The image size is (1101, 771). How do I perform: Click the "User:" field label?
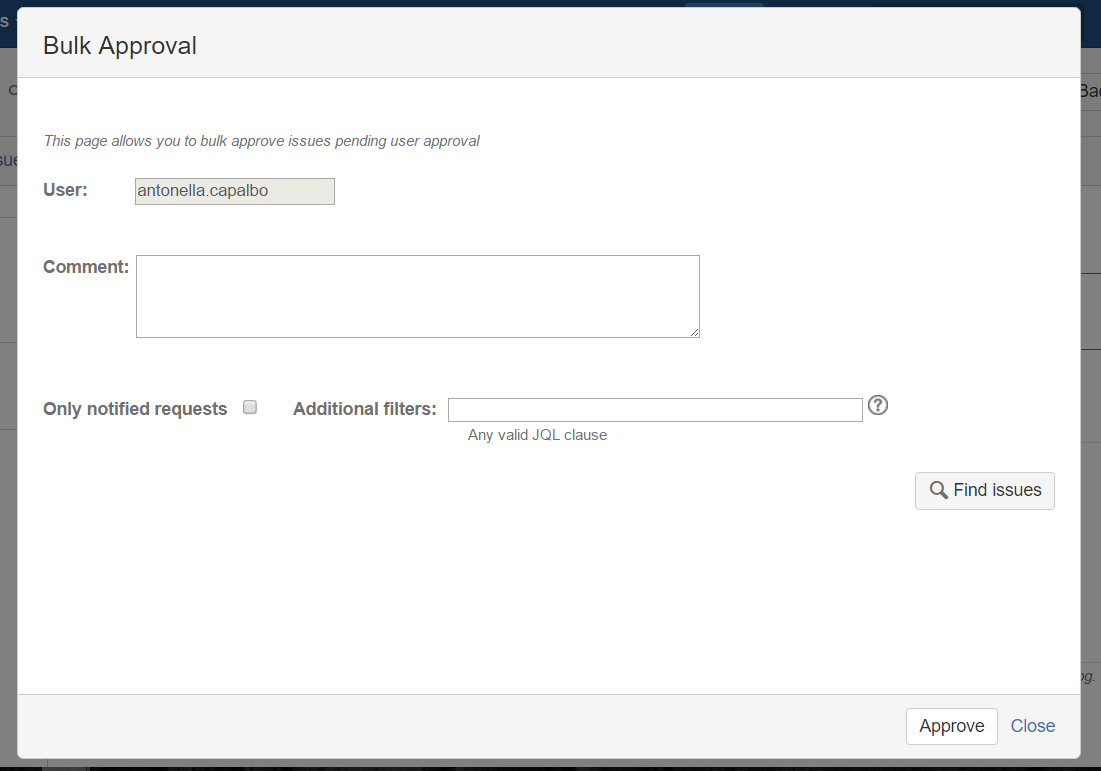[x=65, y=190]
